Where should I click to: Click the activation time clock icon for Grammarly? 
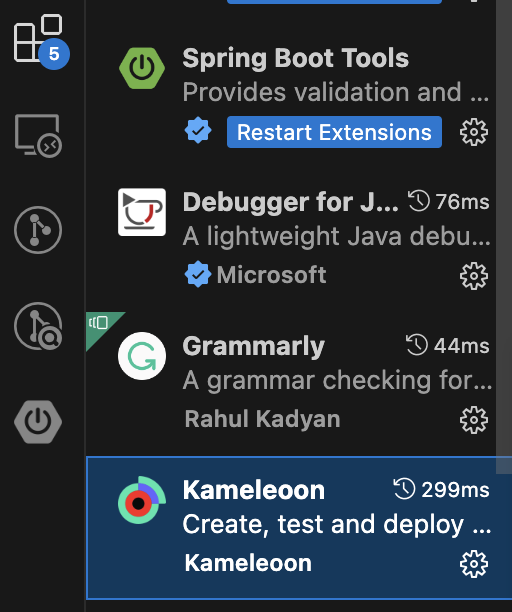[417, 345]
